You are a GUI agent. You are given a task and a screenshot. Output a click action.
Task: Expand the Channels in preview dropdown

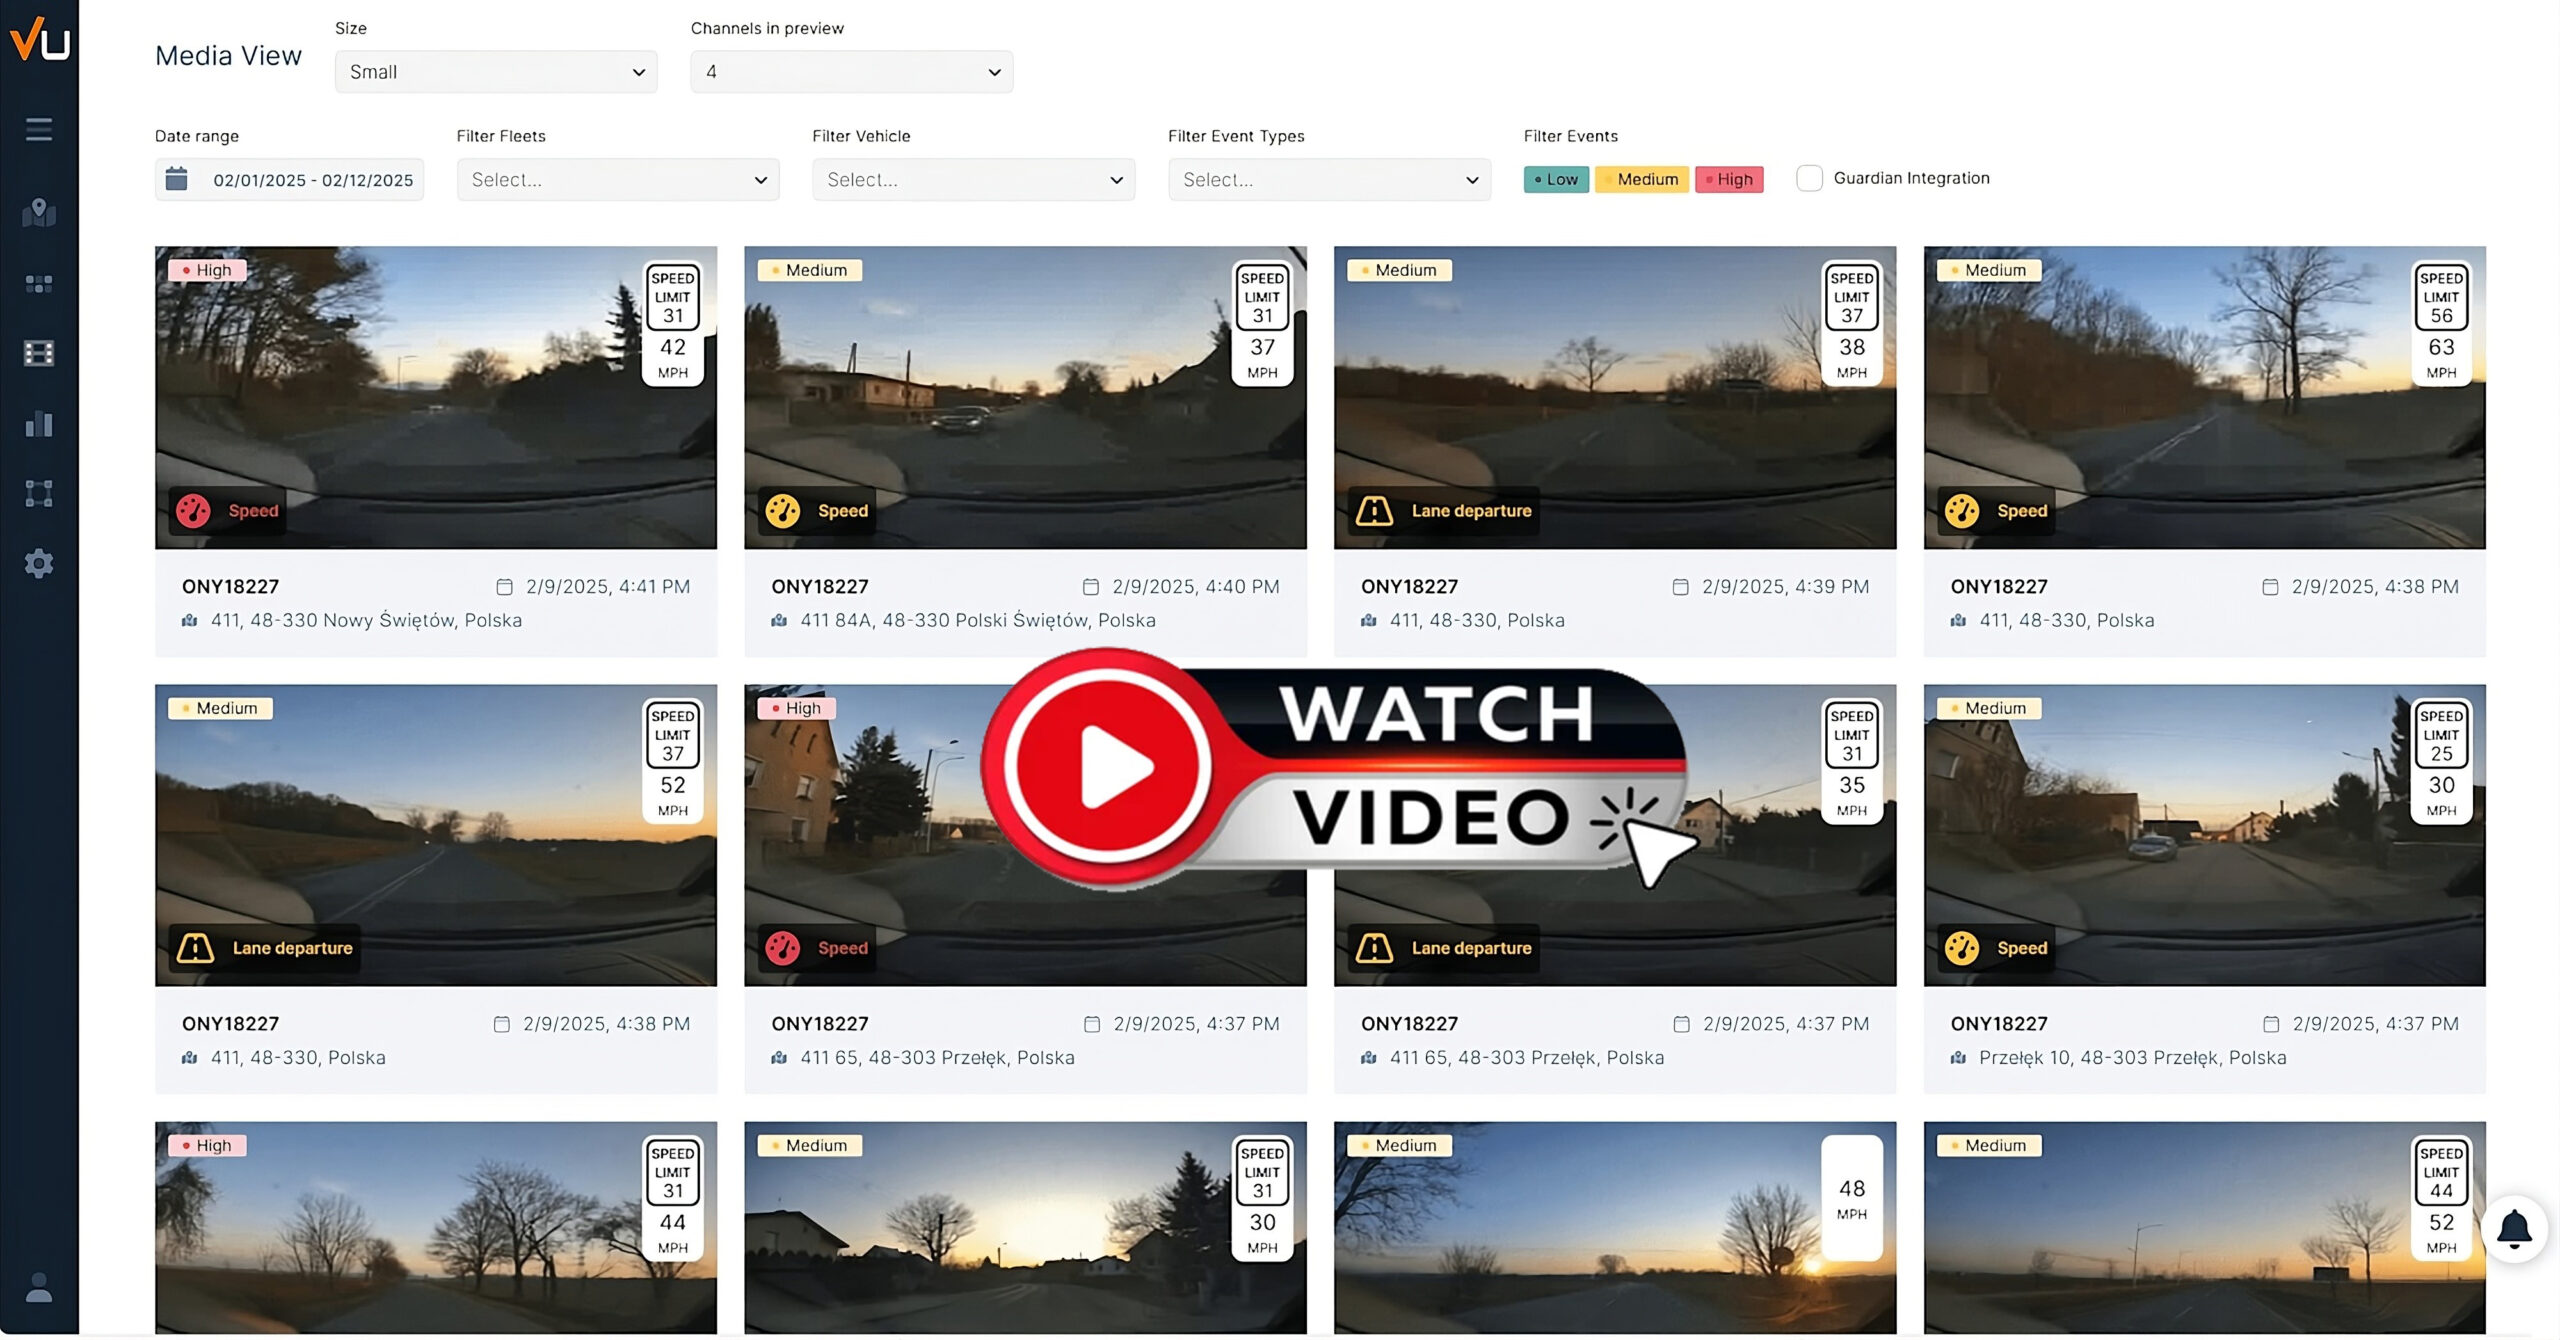(x=851, y=72)
